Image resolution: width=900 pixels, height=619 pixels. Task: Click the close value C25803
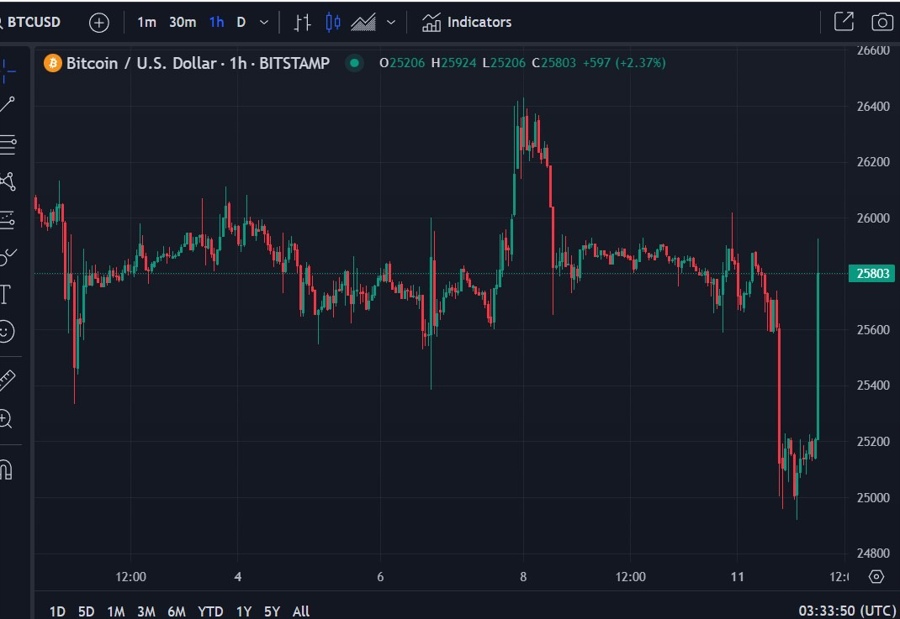pos(553,63)
